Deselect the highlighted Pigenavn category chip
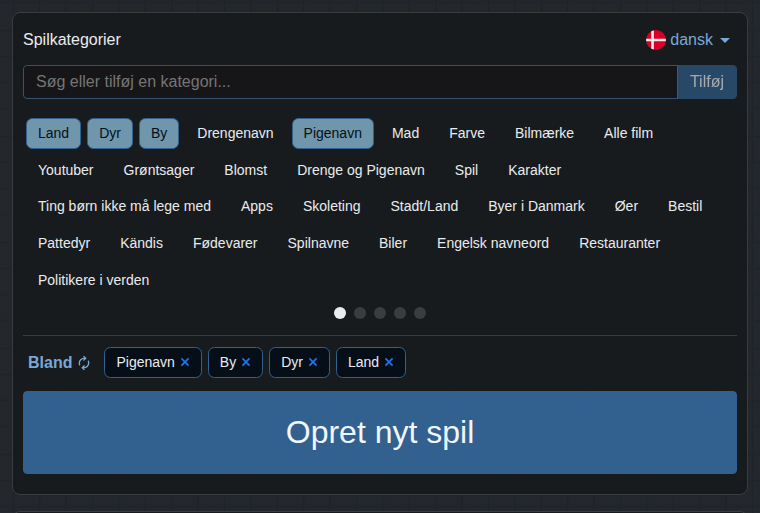This screenshot has width=760, height=513. coord(332,133)
